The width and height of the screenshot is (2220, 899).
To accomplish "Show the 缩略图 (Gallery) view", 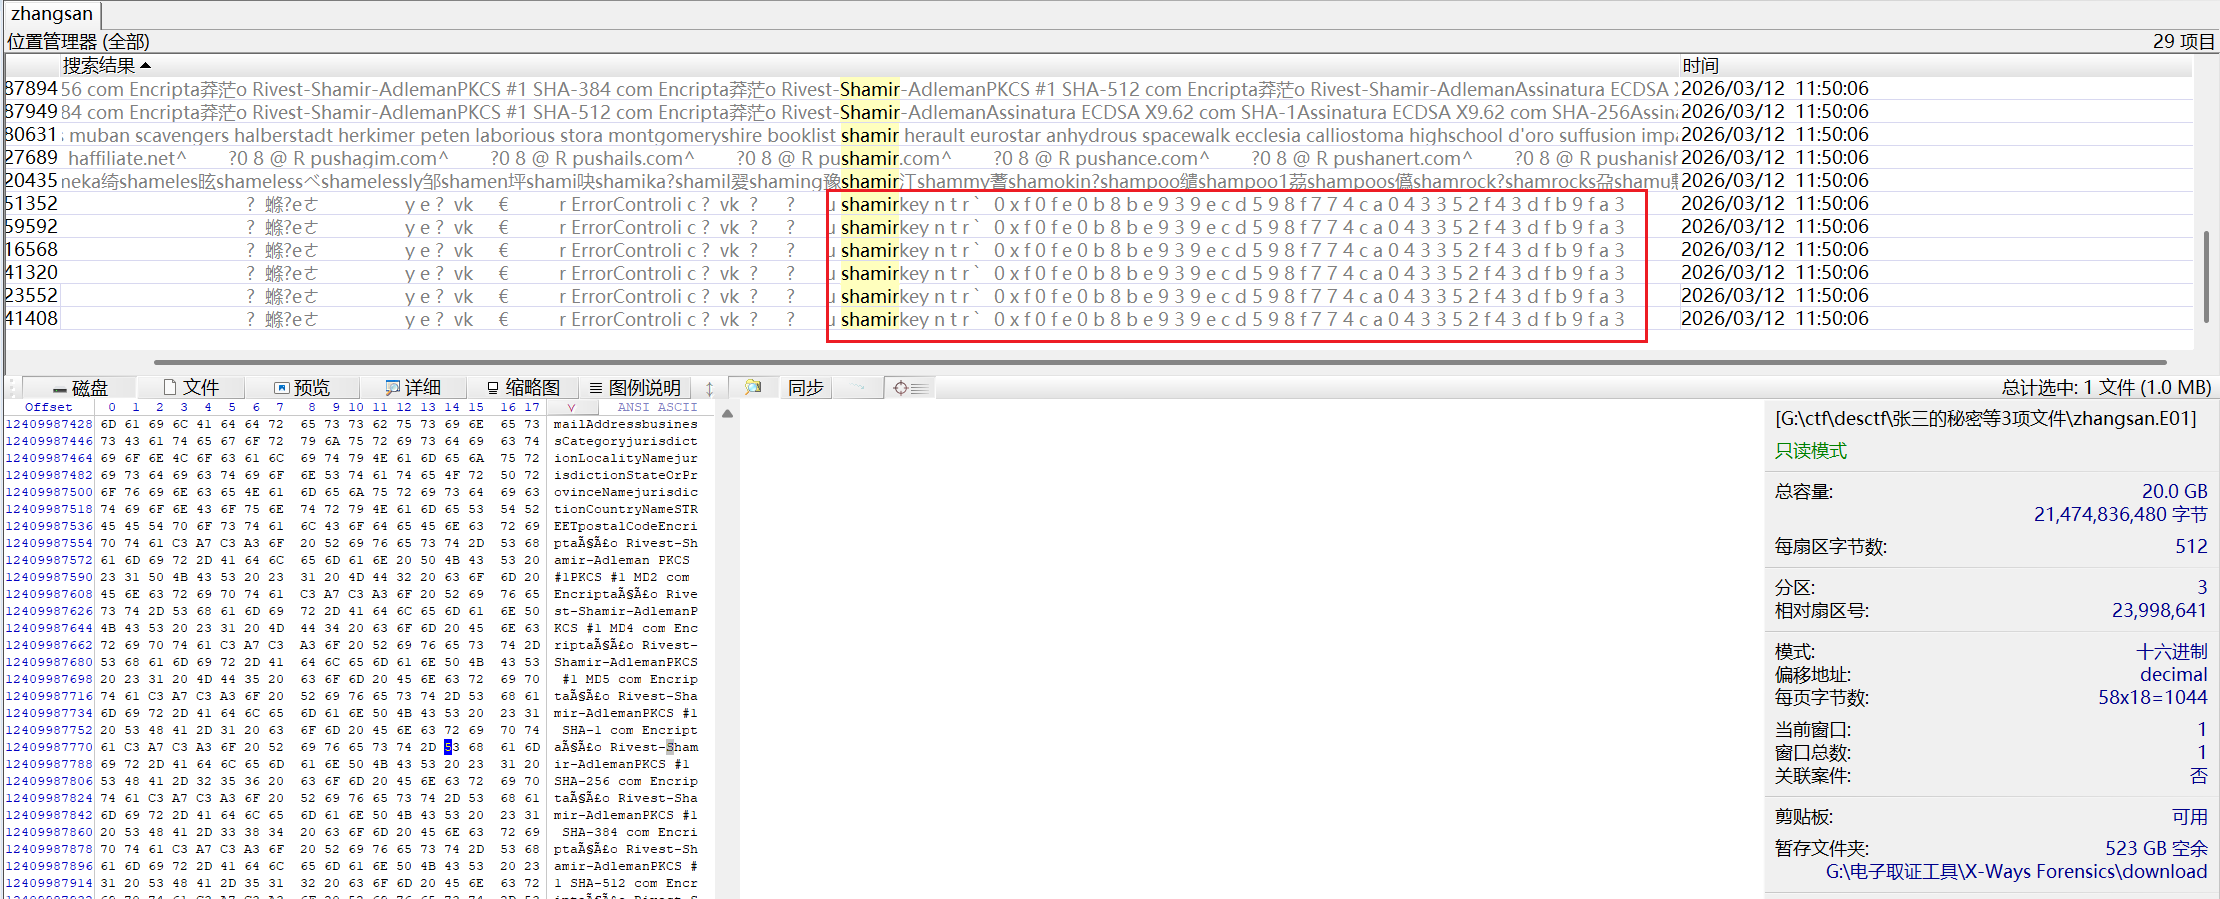I will pyautogui.click(x=523, y=388).
